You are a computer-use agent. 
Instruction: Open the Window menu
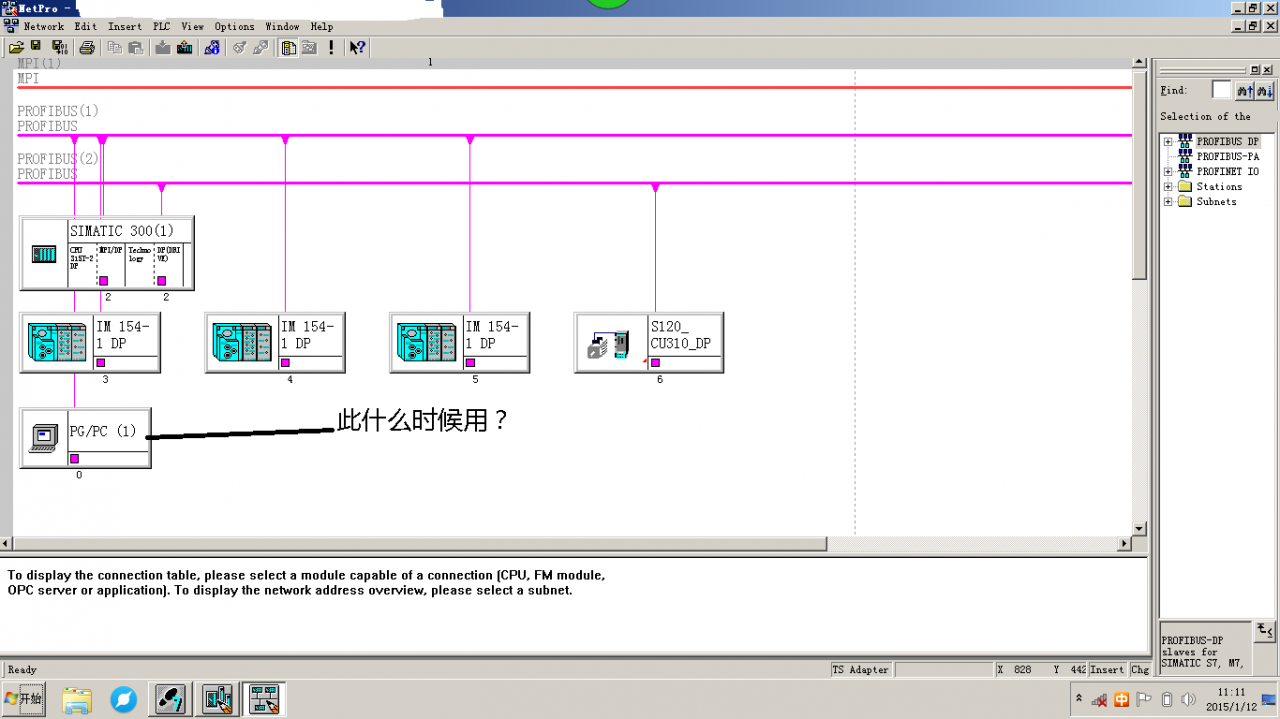coord(282,27)
